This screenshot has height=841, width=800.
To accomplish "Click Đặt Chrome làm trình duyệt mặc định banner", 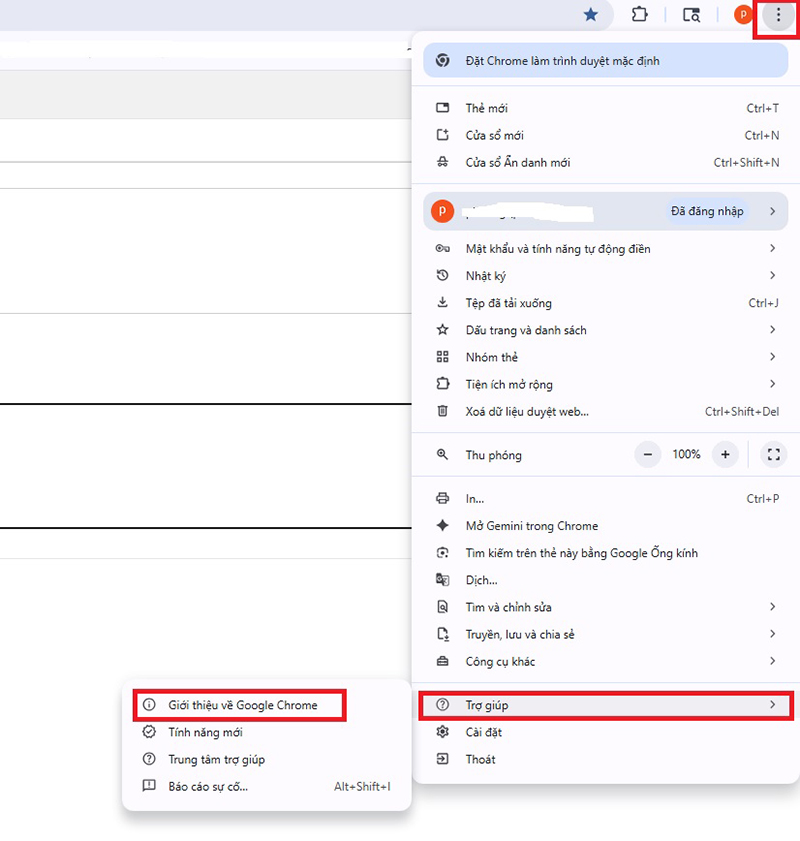I will tap(606, 61).
